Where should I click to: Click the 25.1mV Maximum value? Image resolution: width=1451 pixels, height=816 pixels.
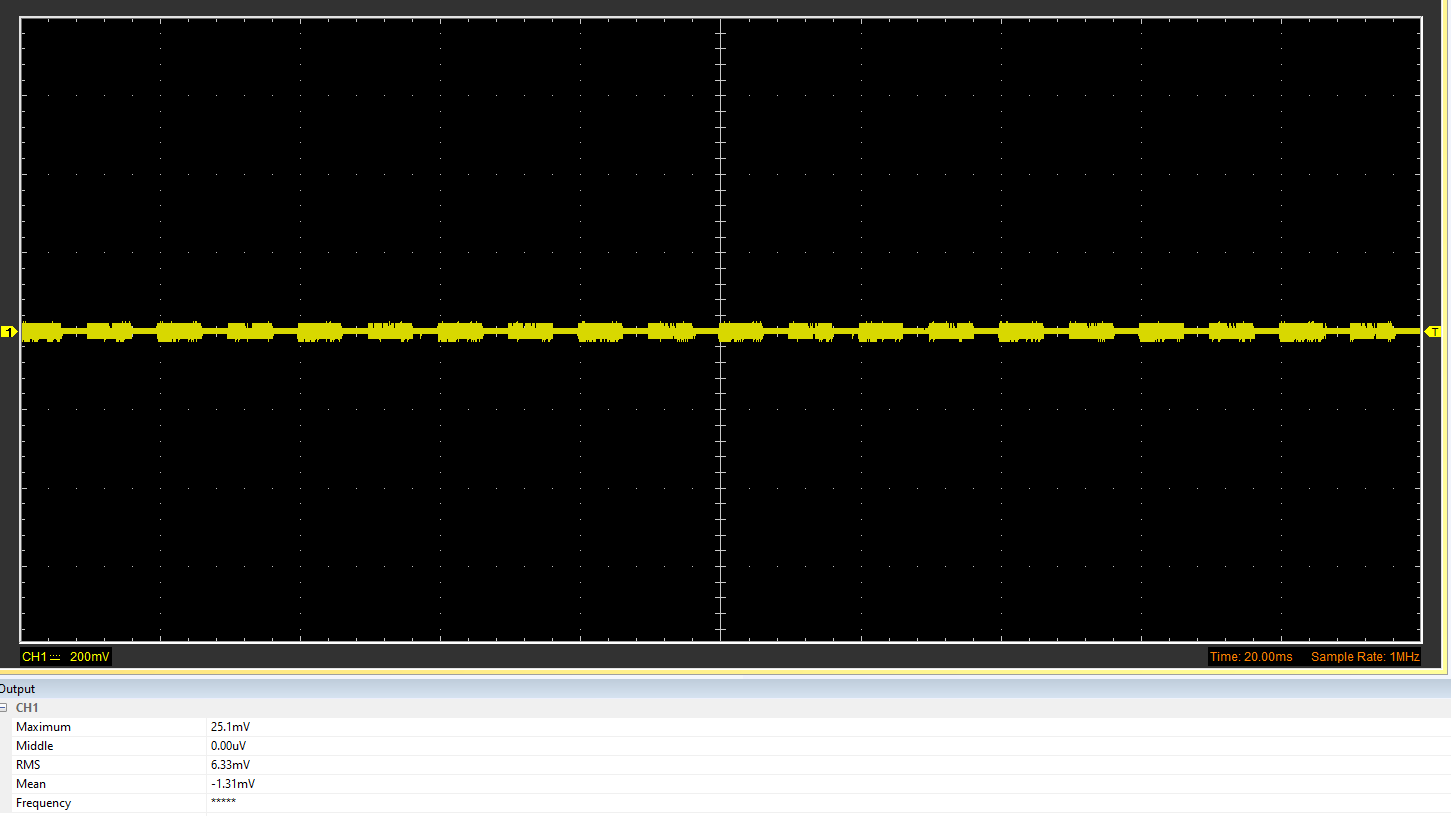(230, 727)
